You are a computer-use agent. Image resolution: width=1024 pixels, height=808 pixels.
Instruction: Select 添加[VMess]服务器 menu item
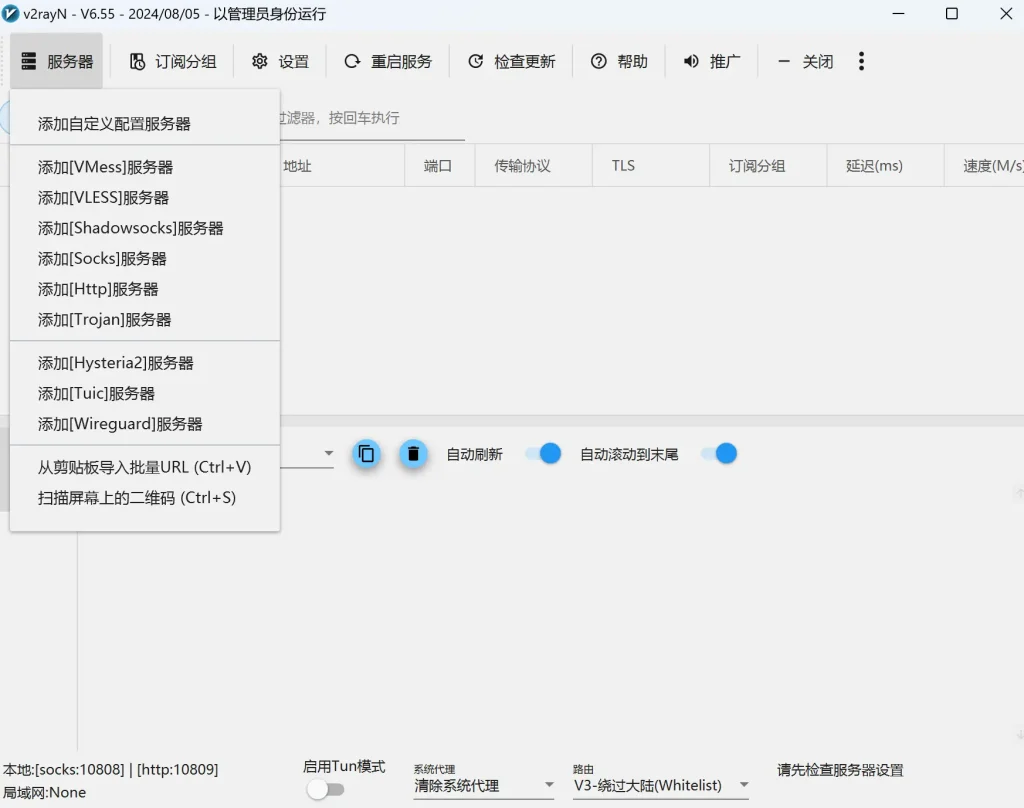(105, 167)
